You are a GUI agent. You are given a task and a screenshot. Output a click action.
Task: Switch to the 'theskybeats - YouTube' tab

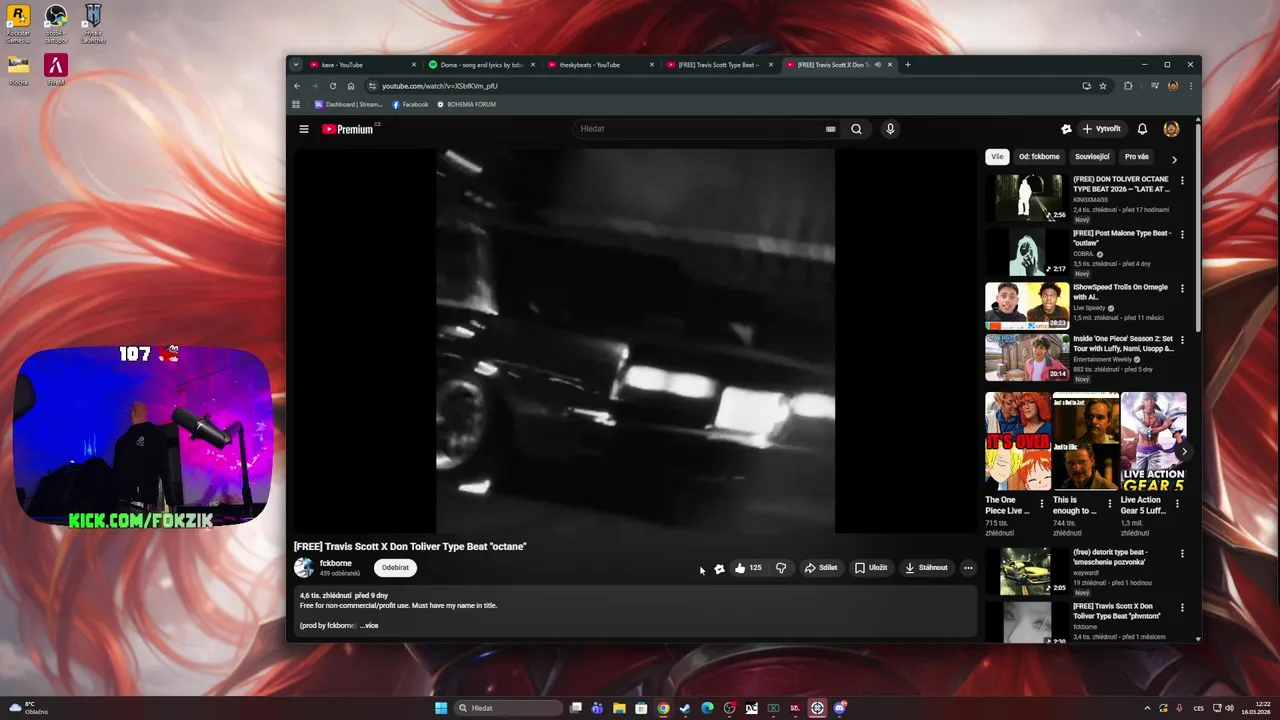[x=601, y=65]
